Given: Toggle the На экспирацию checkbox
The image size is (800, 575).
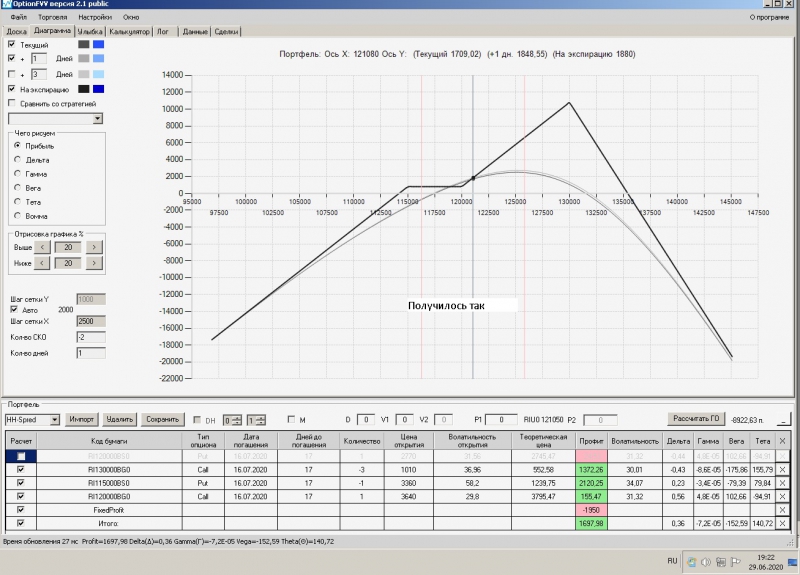Looking at the screenshot, I should 12,89.
